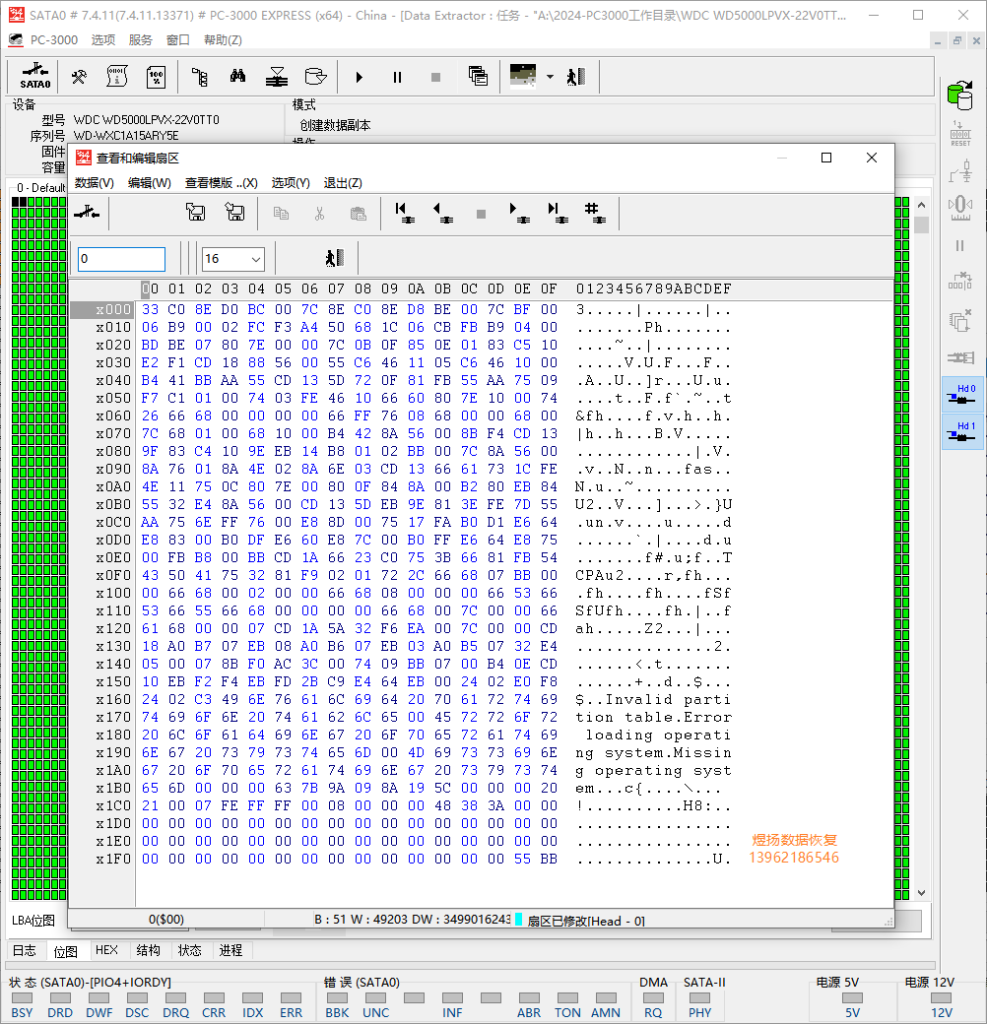Select the Hd 1 head button
Image resolution: width=987 pixels, height=1024 pixels.
tap(962, 431)
